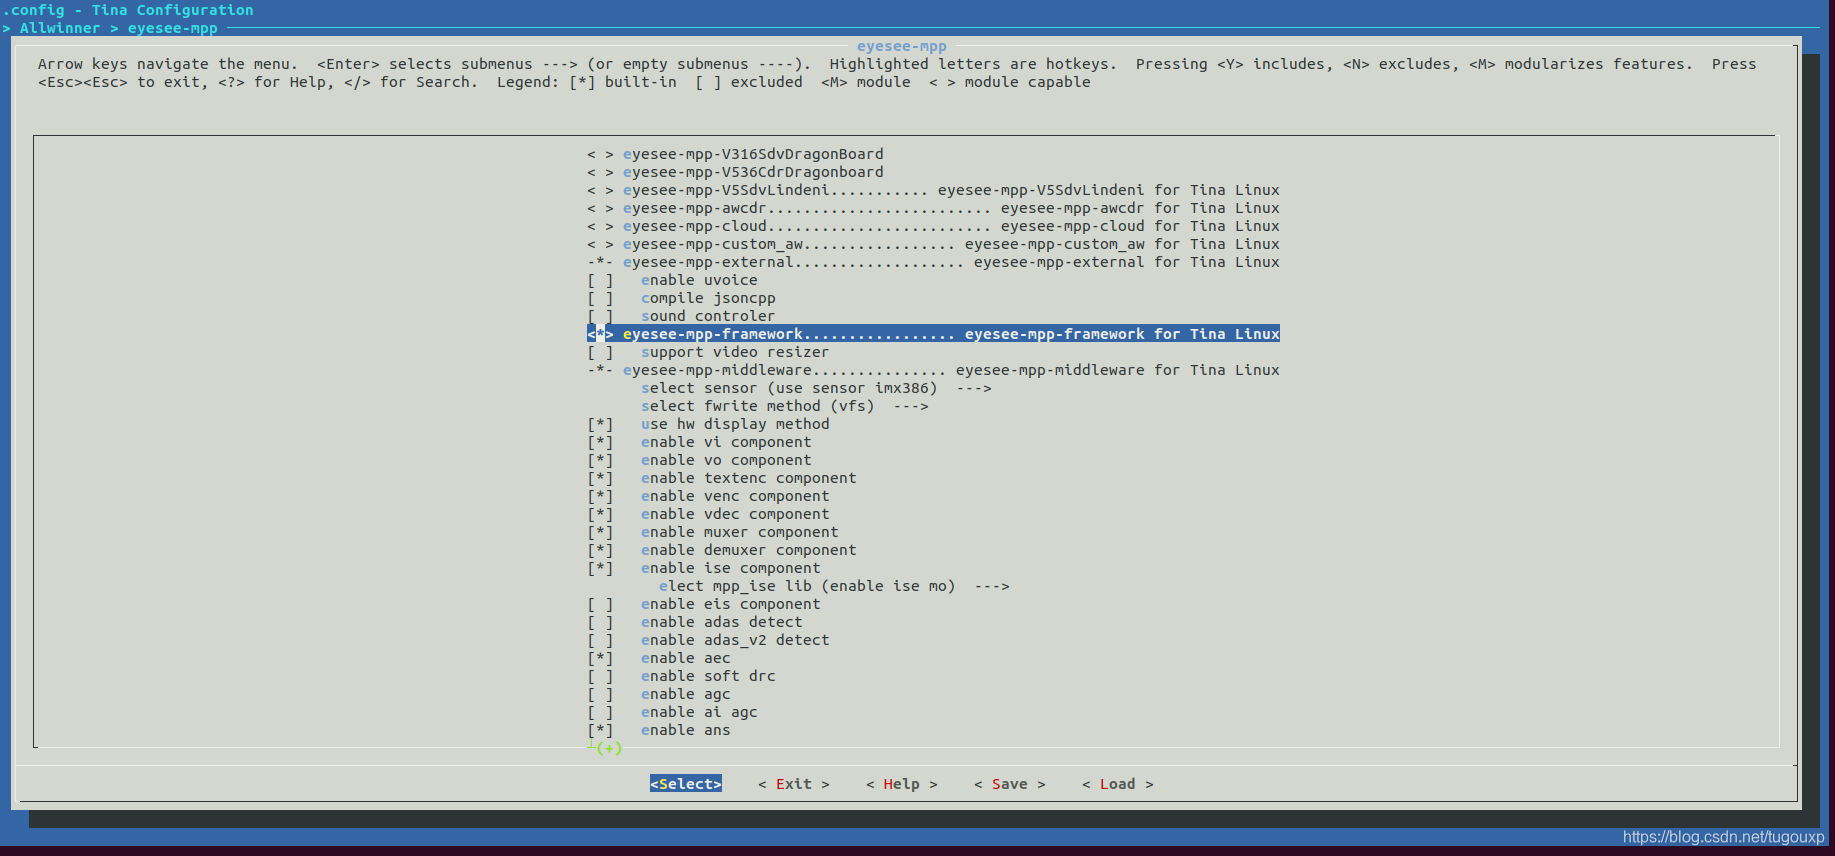Open the select mpp_ise lib submenu
1835x856 pixels.
(834, 586)
